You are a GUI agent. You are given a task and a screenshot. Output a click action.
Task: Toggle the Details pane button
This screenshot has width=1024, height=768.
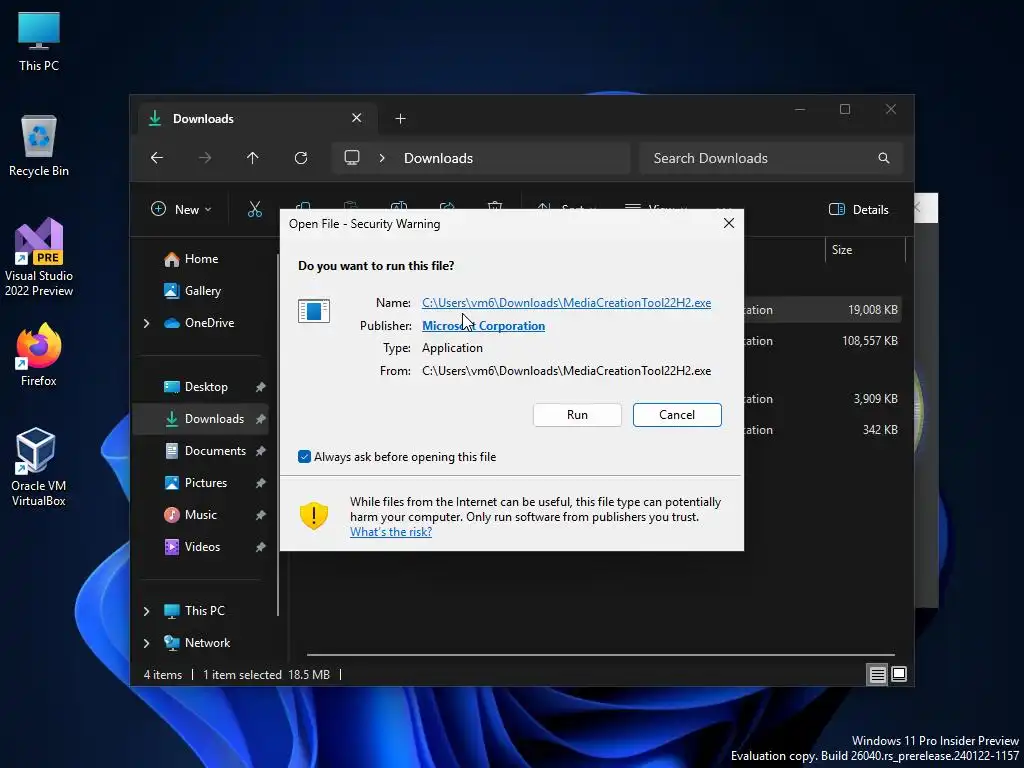859,210
